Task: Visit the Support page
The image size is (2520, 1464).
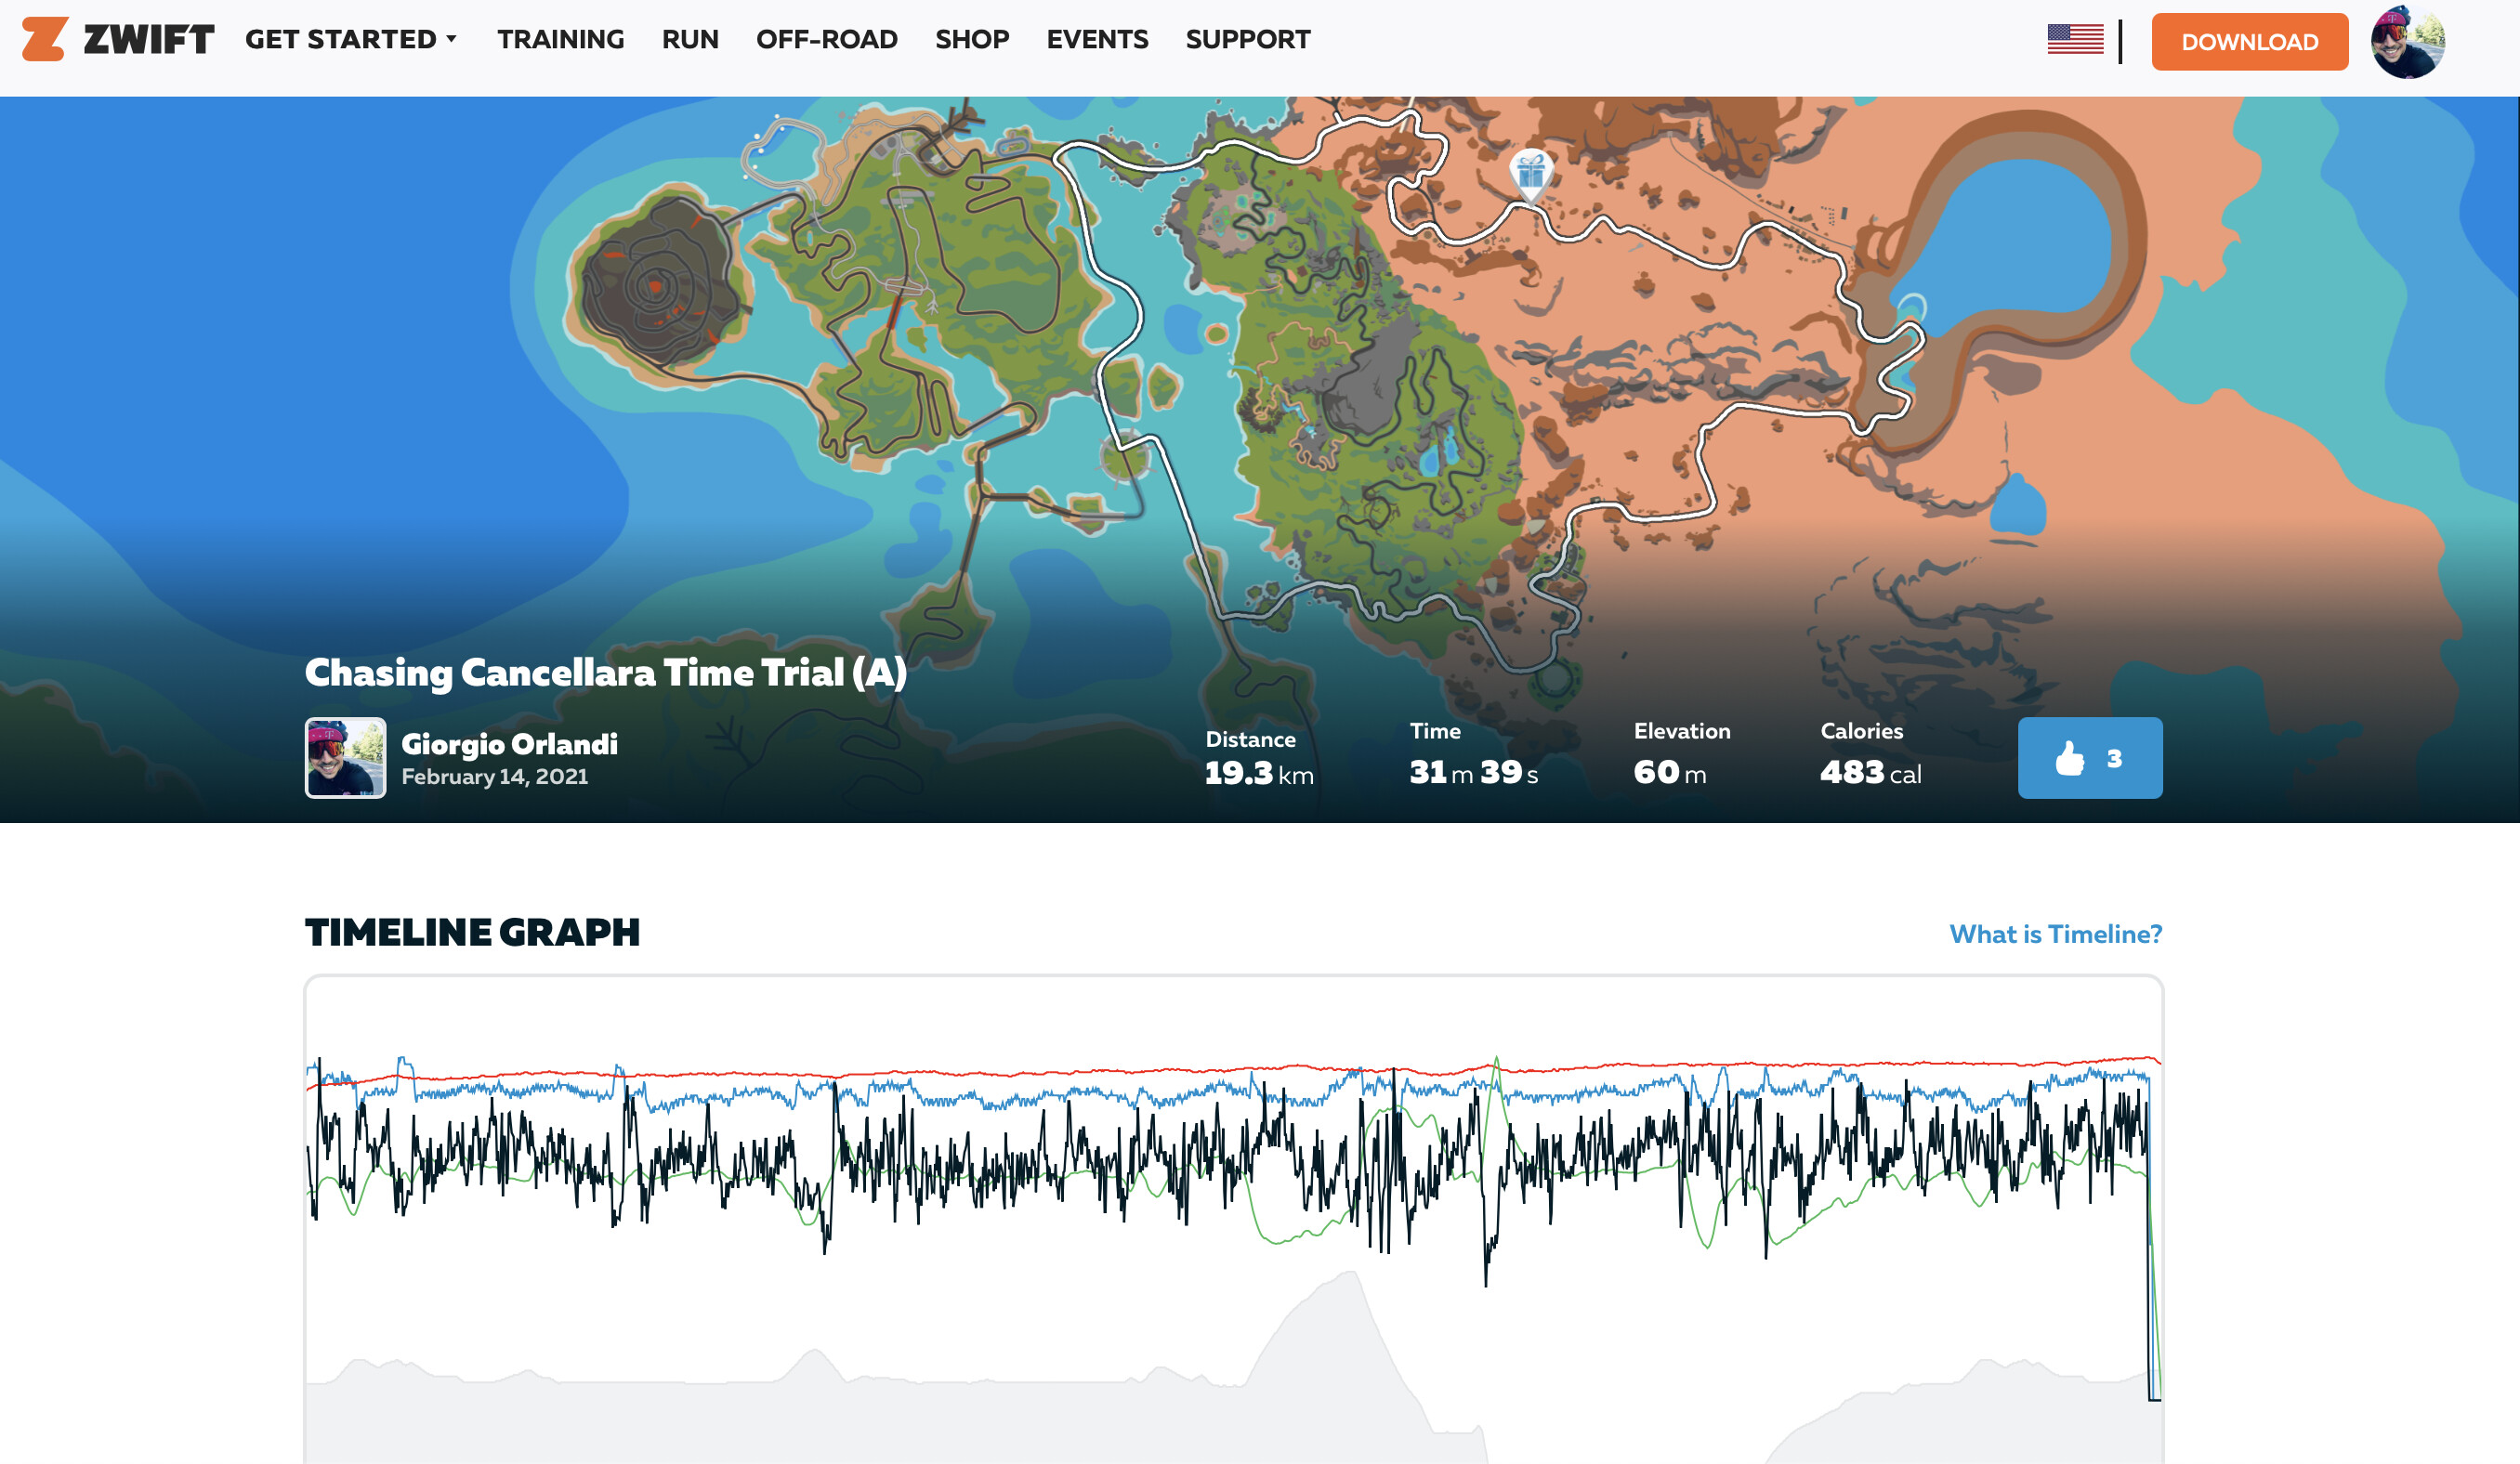Action: (1247, 39)
